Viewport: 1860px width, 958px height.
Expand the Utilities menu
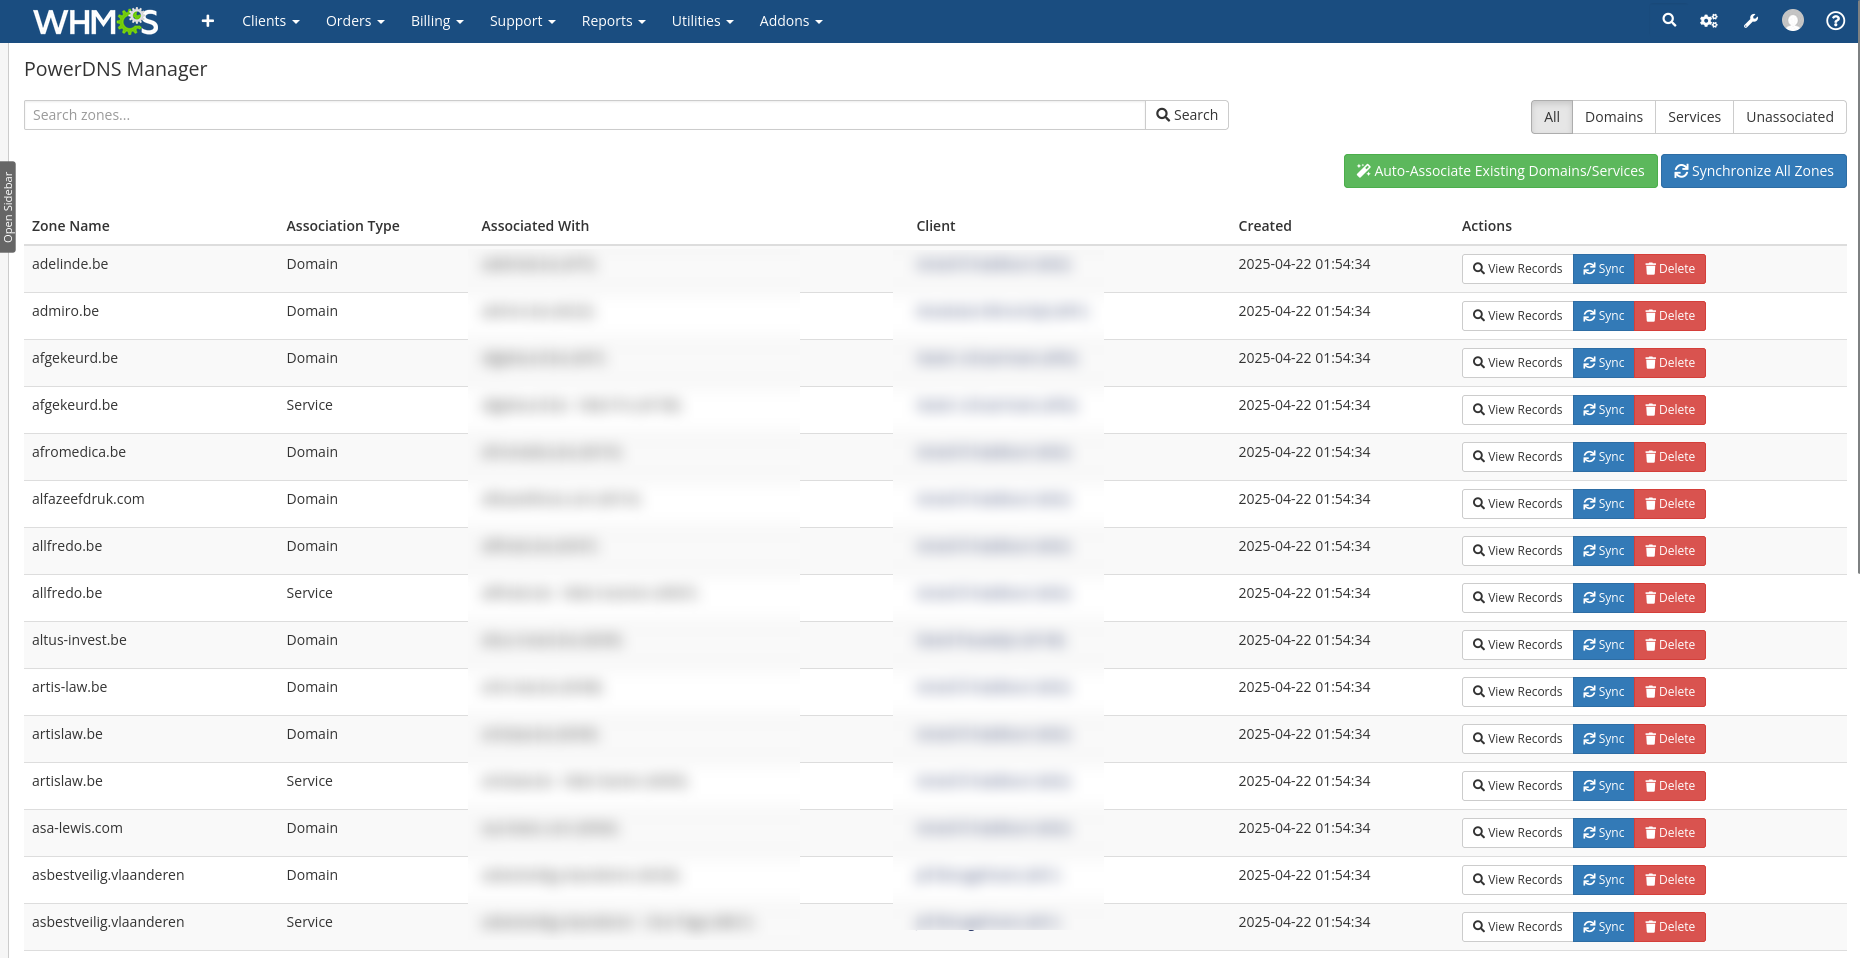click(702, 21)
